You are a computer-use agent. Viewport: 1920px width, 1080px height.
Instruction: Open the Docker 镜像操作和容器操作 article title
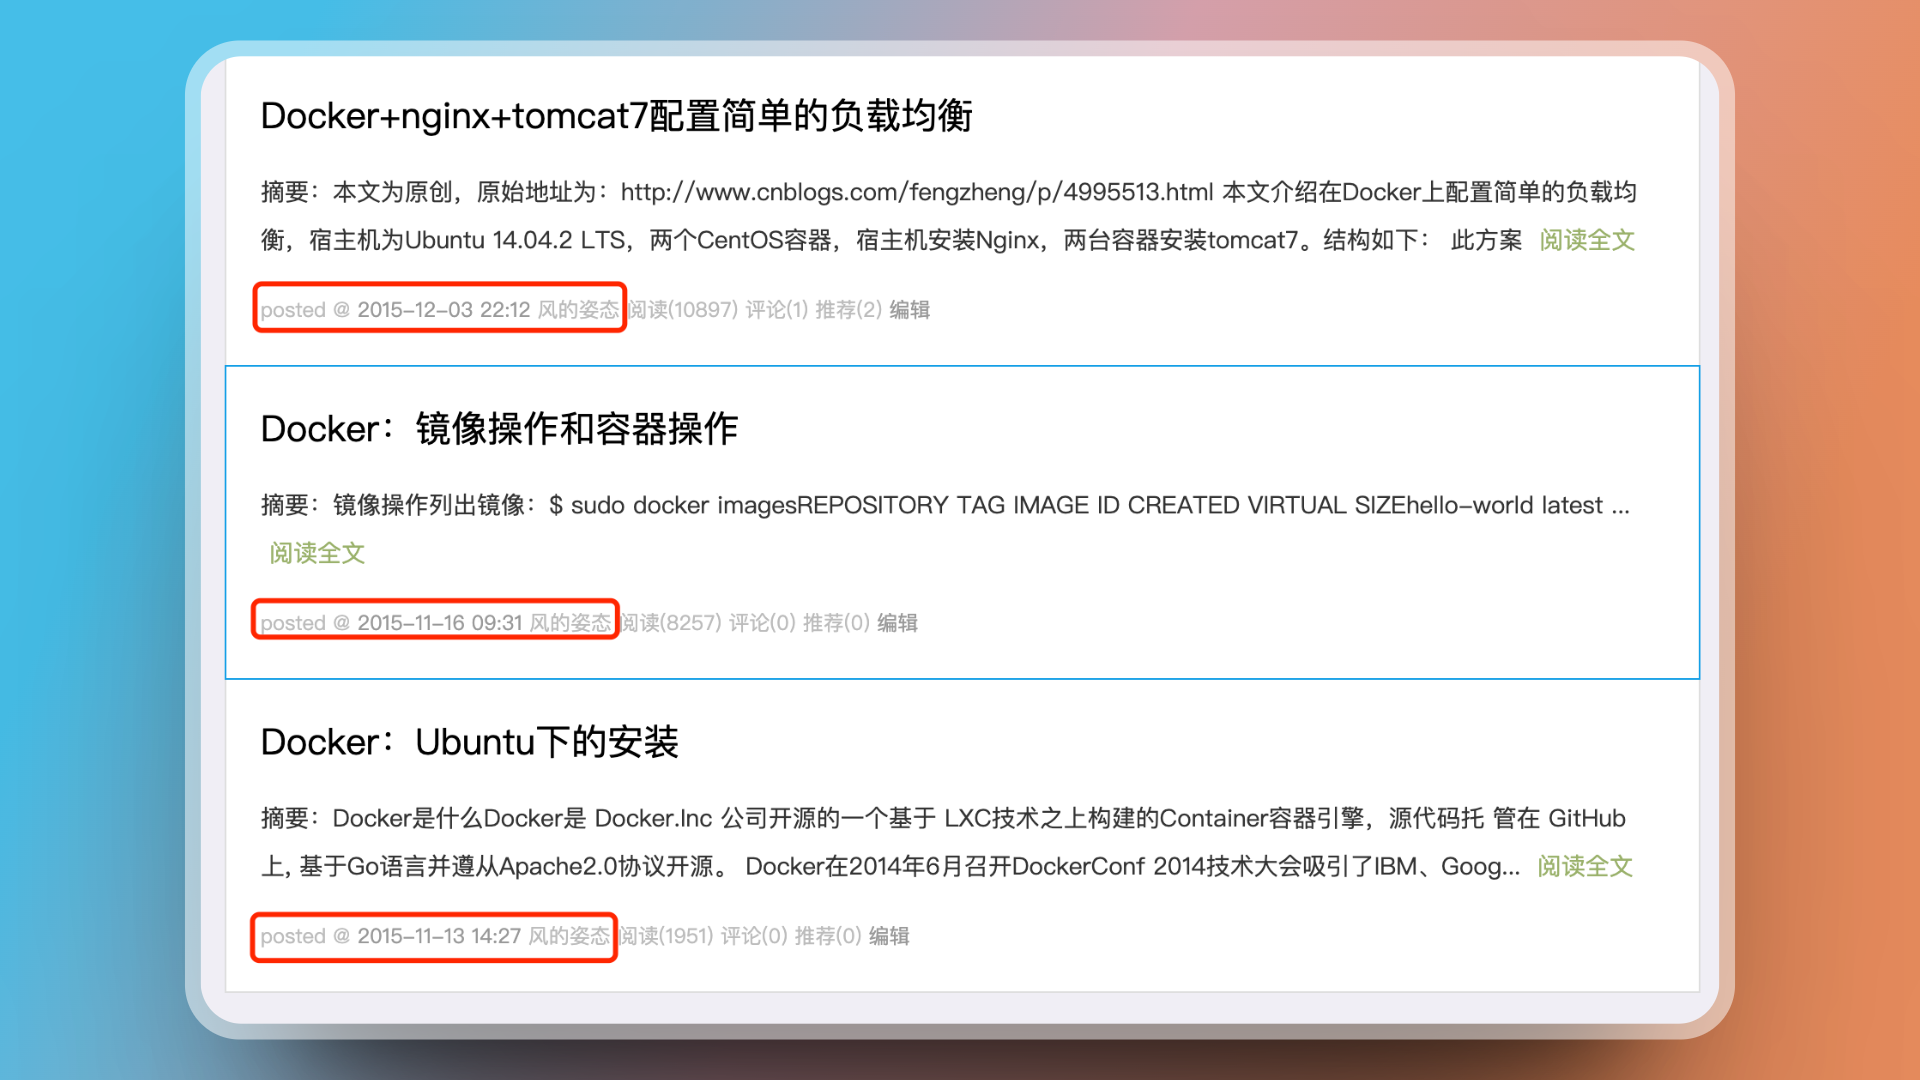click(x=499, y=429)
